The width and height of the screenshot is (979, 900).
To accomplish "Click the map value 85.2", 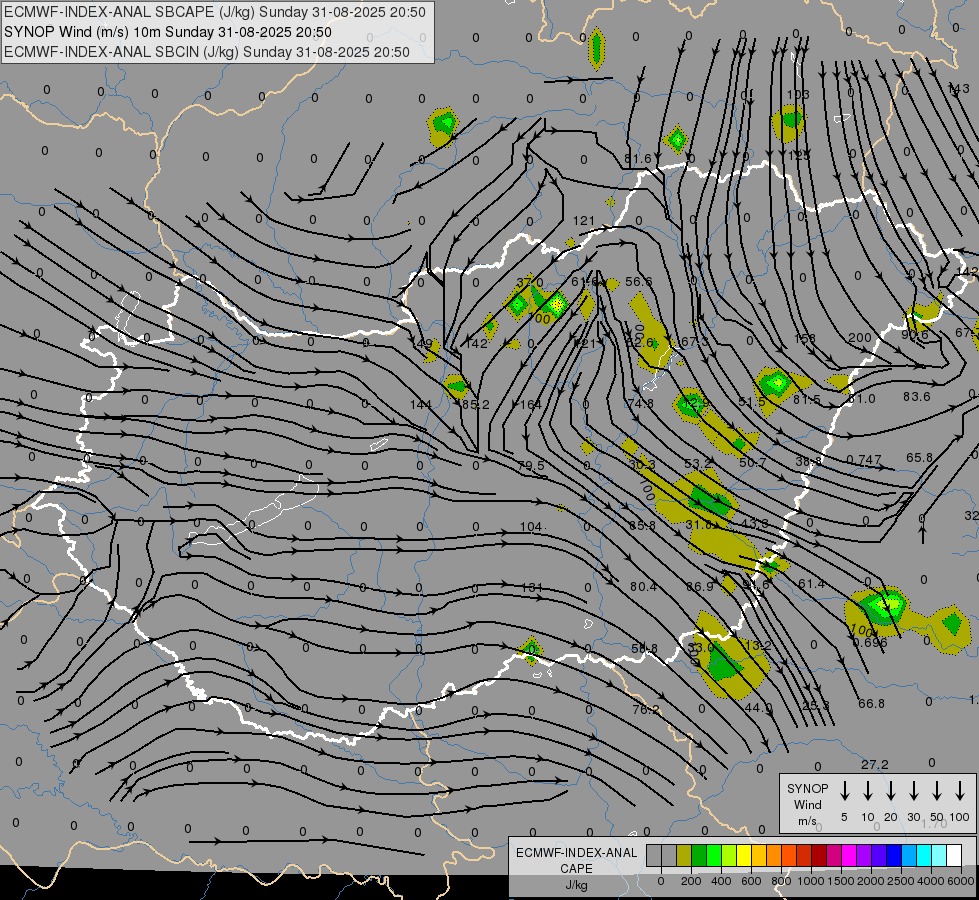I will pos(475,405).
